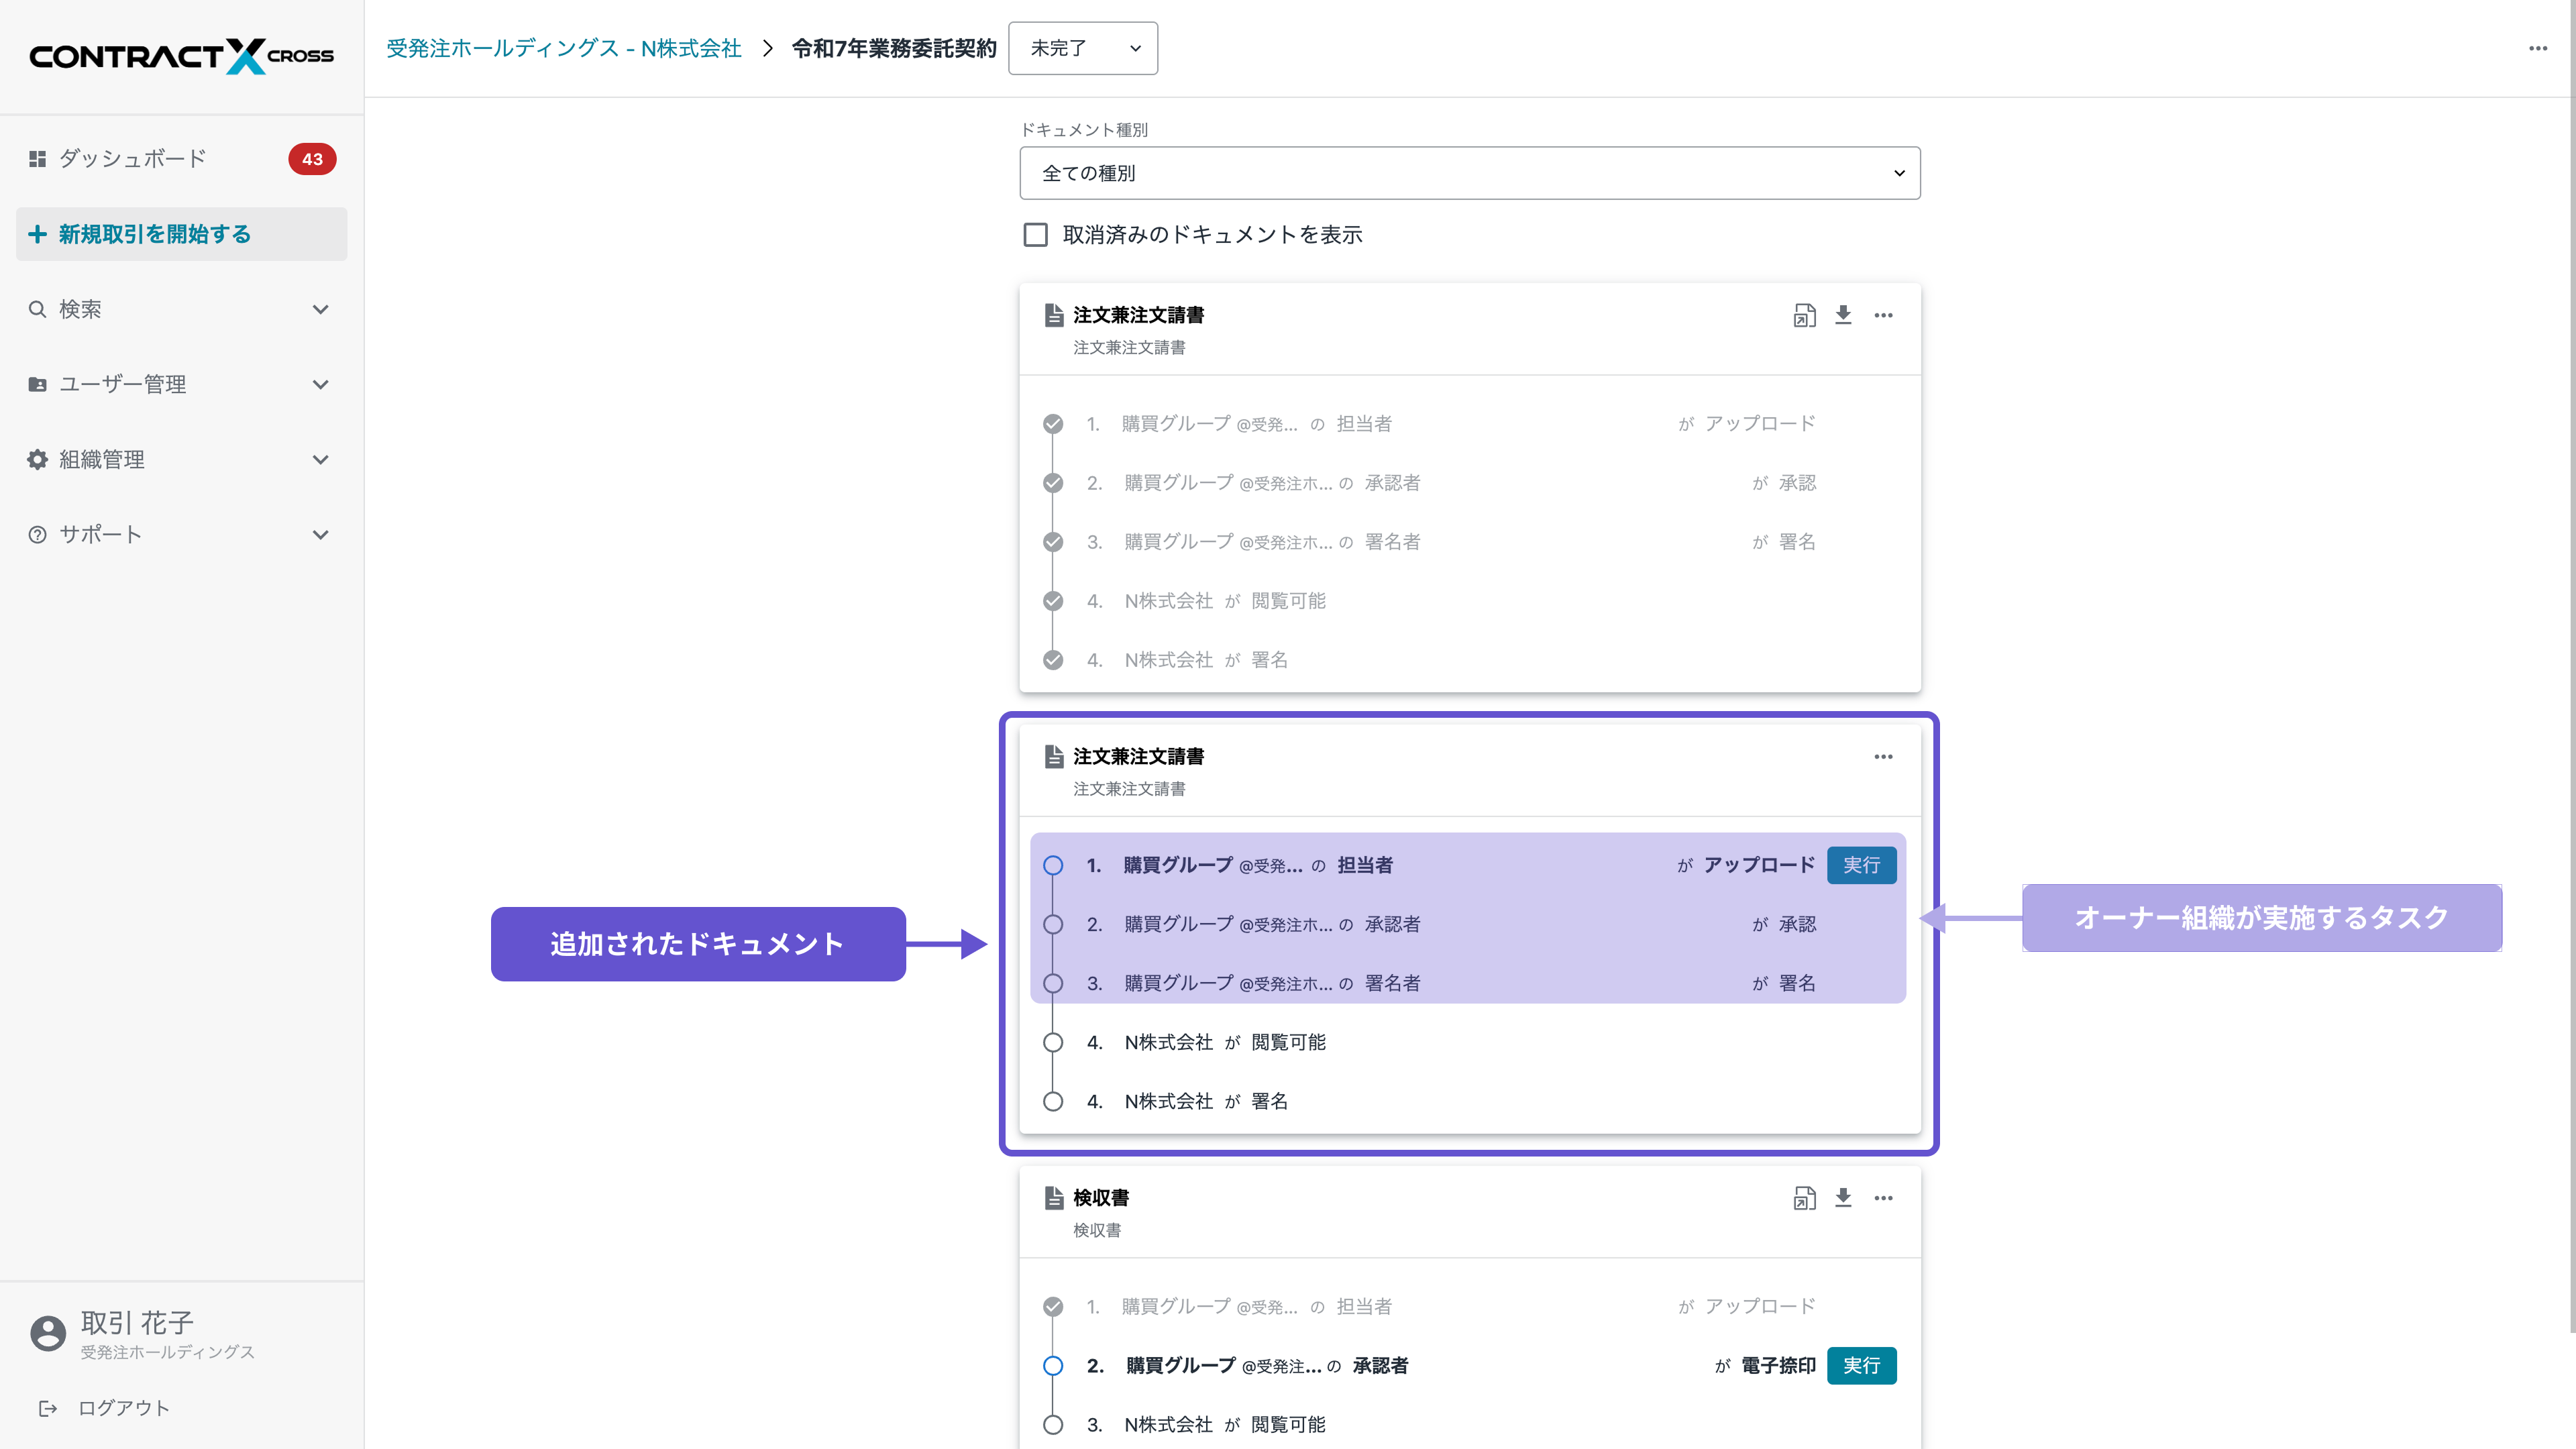The width and height of the screenshot is (2576, 1449).
Task: Open the ダッシュボード icon in the sidebar
Action: pos(37,158)
